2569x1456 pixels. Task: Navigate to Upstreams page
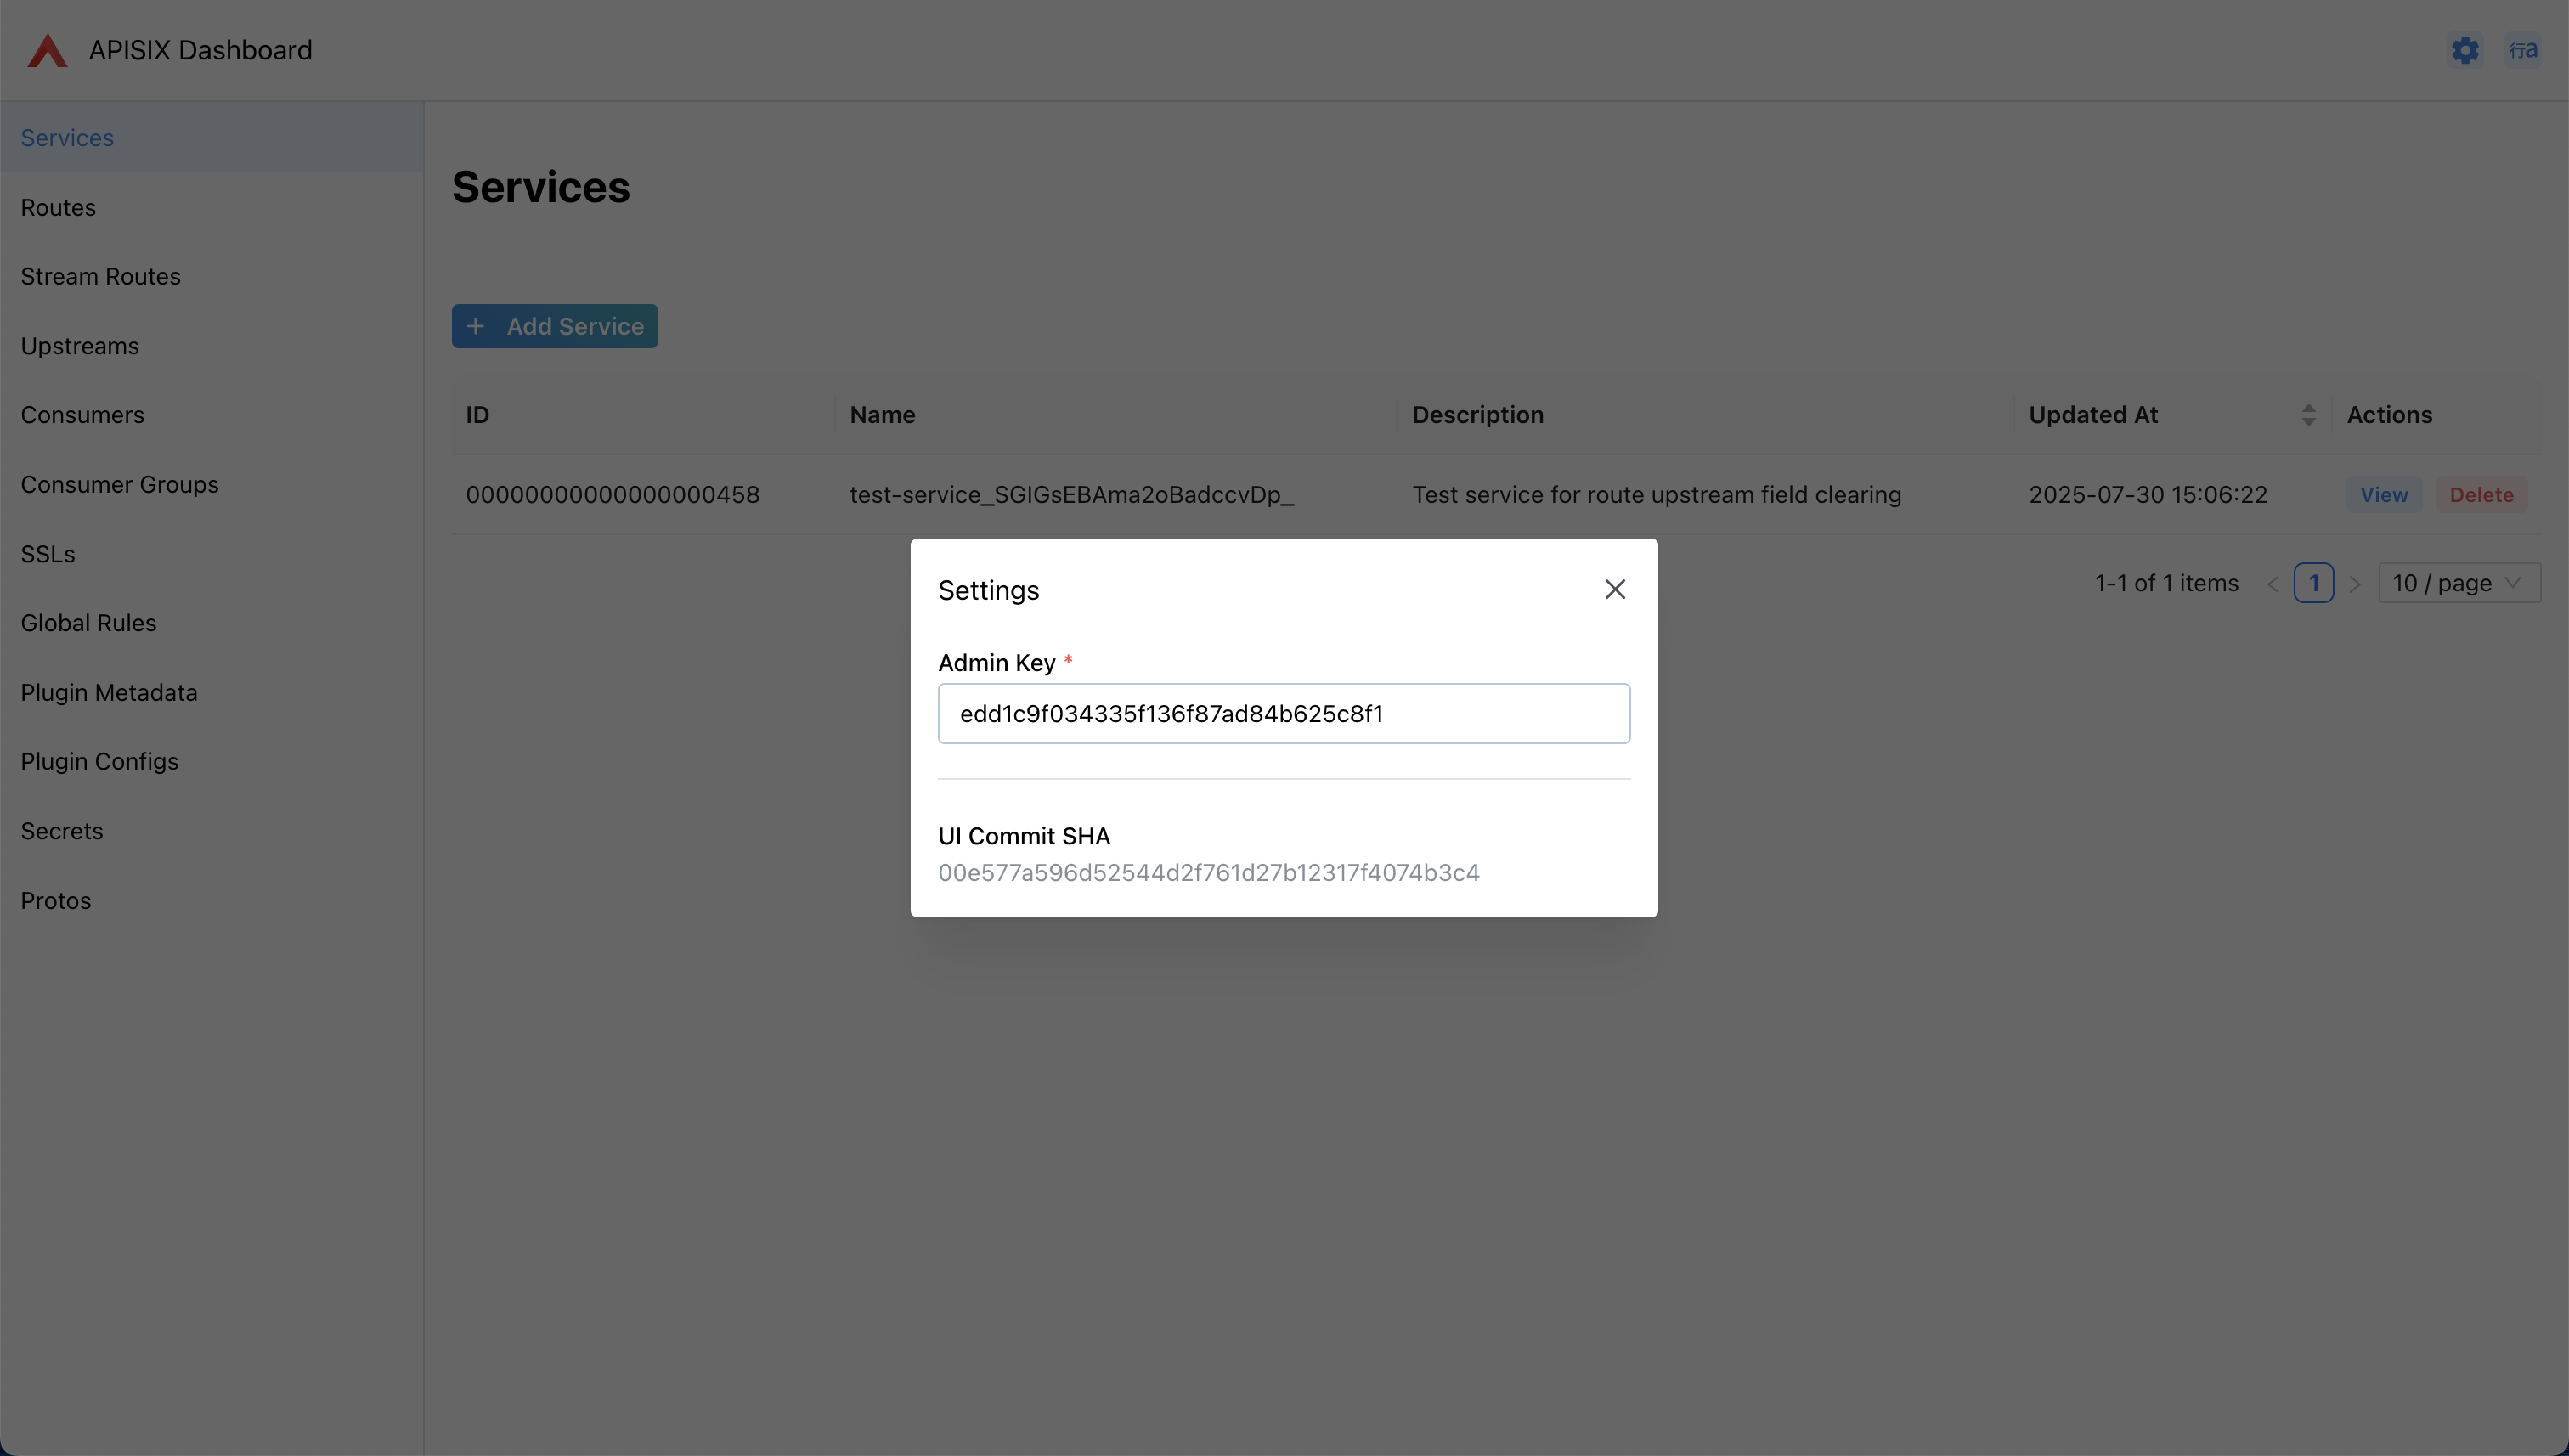80,346
